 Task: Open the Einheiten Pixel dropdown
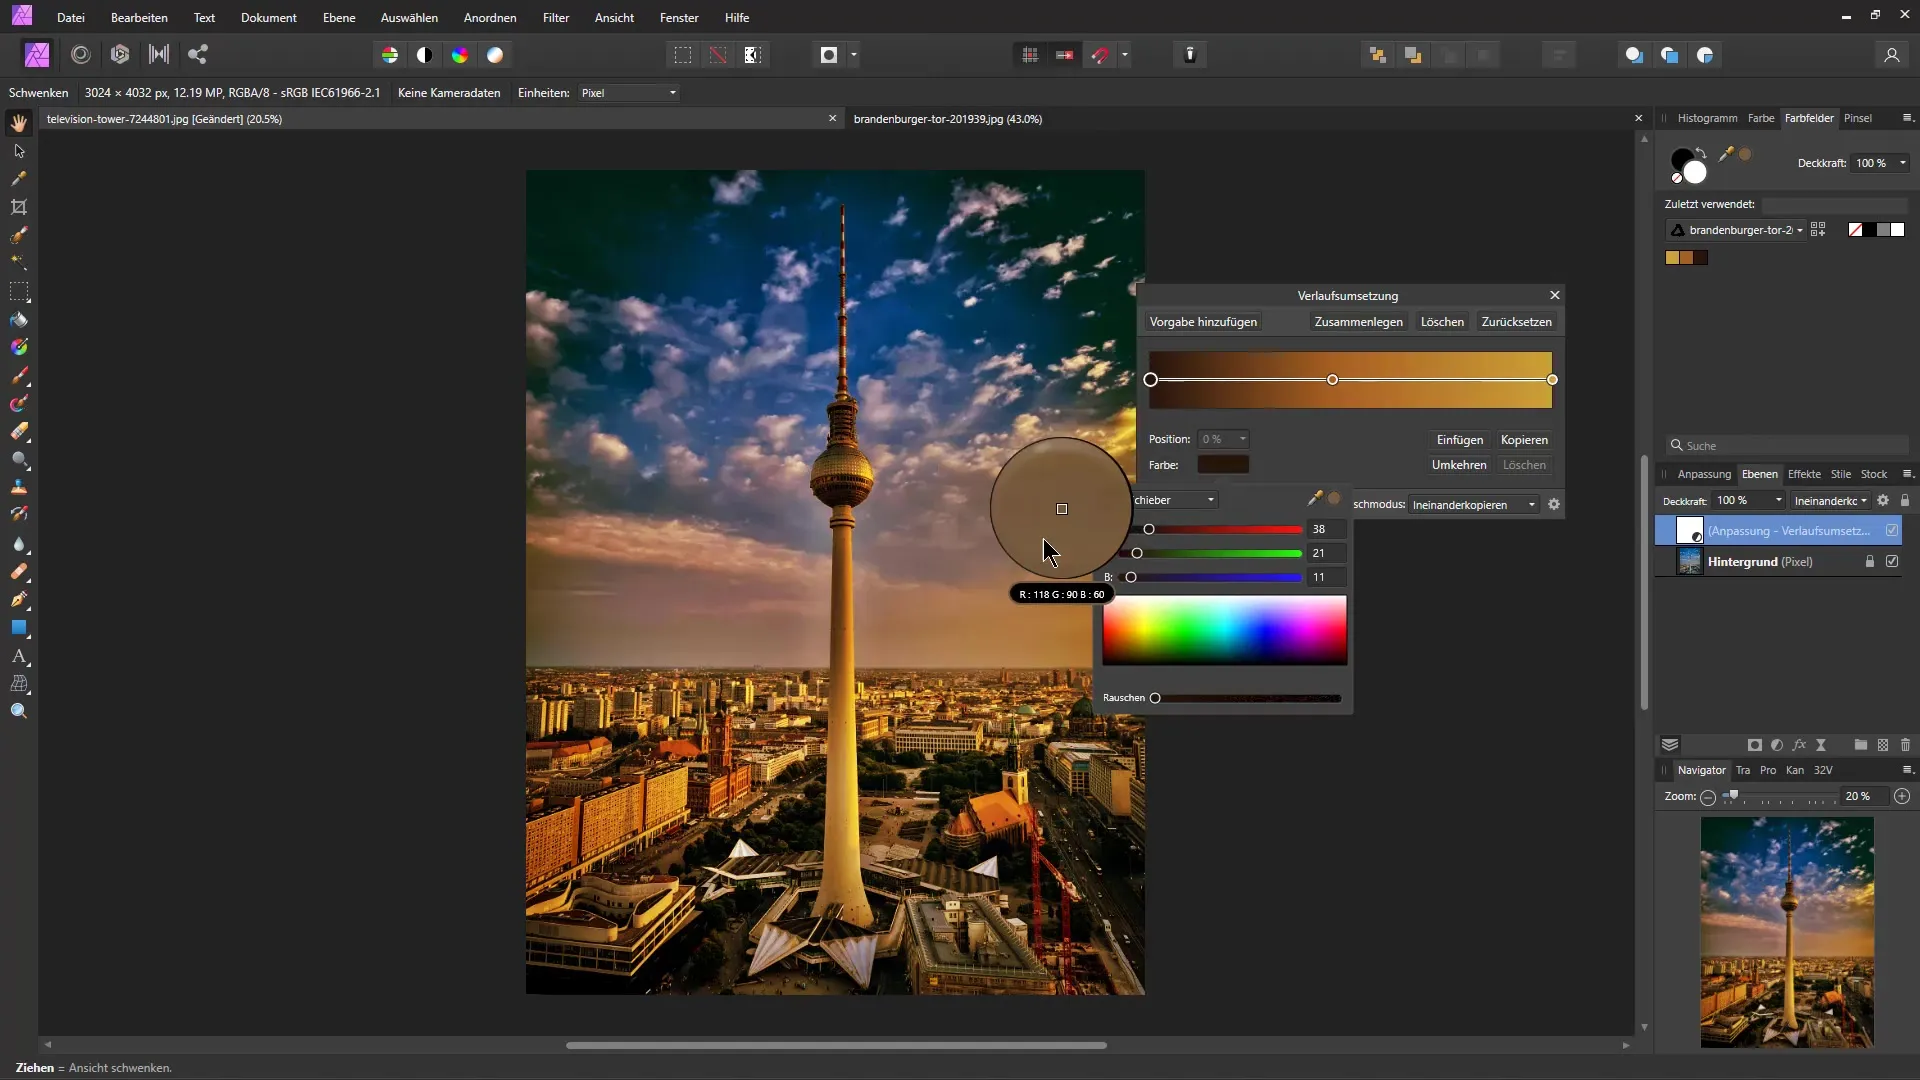point(629,93)
